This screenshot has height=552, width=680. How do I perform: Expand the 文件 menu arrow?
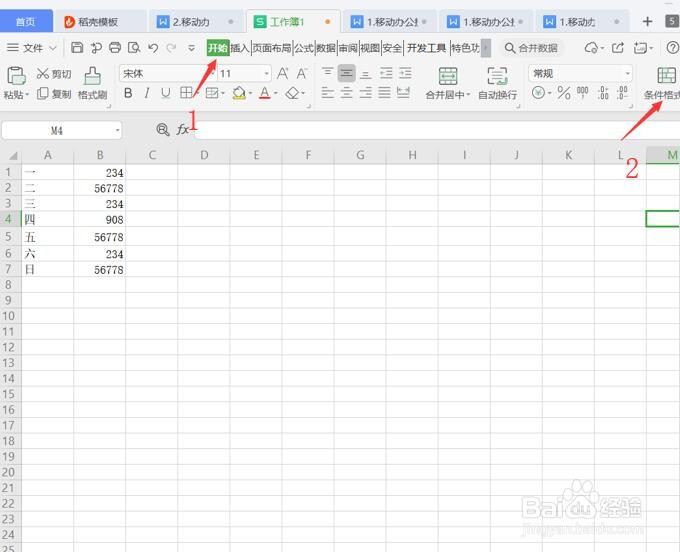tap(52, 48)
